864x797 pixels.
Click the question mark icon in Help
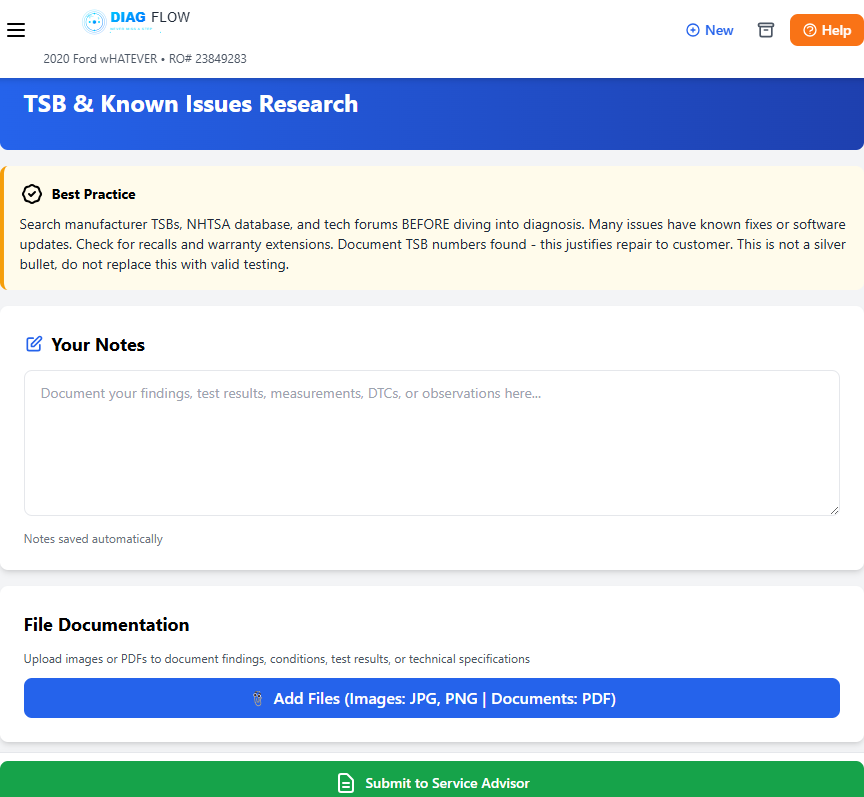point(810,31)
